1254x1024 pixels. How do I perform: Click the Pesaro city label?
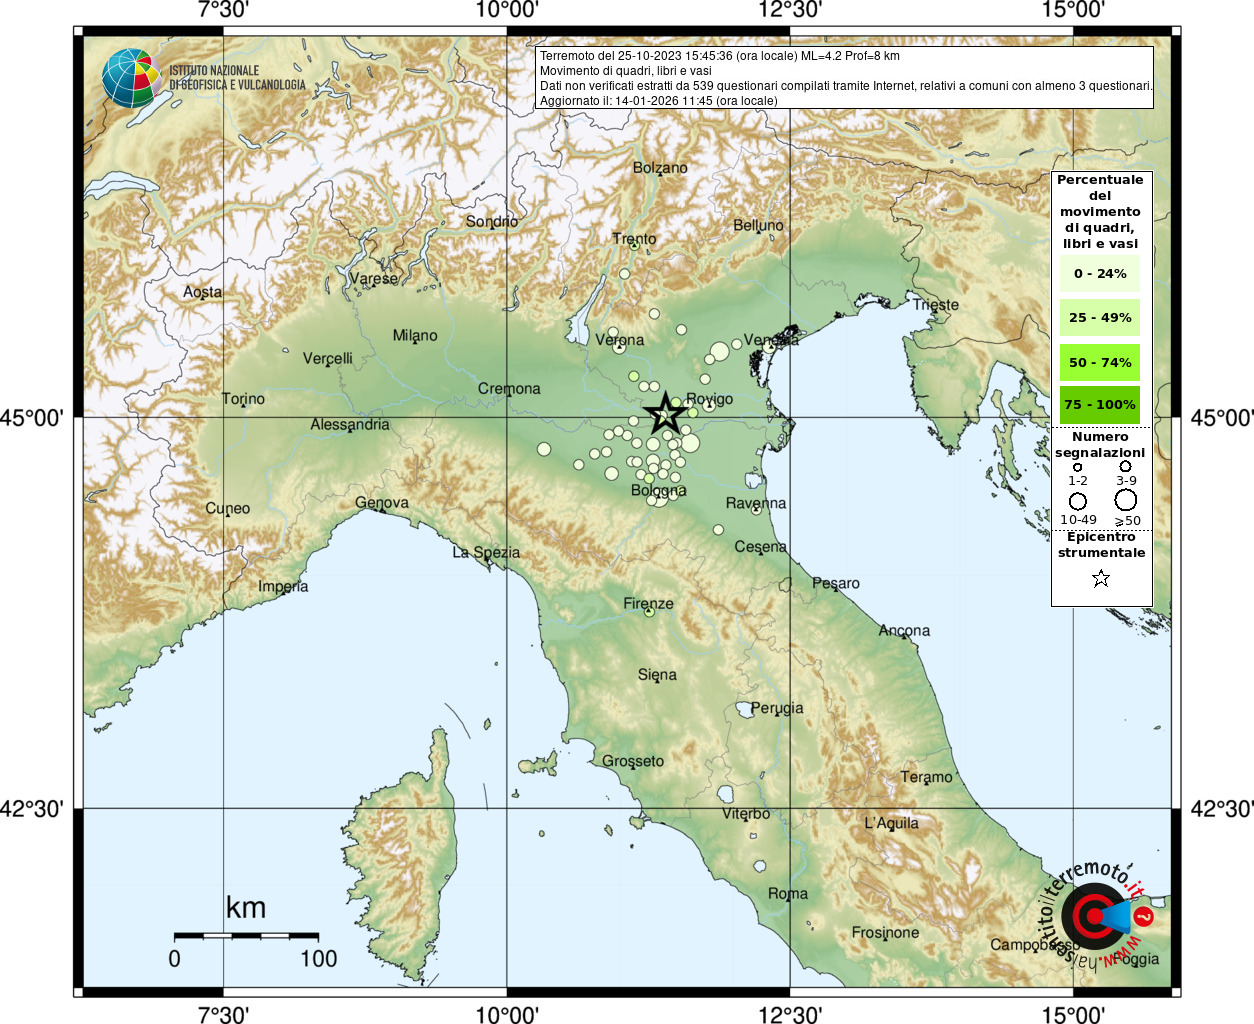tap(836, 583)
